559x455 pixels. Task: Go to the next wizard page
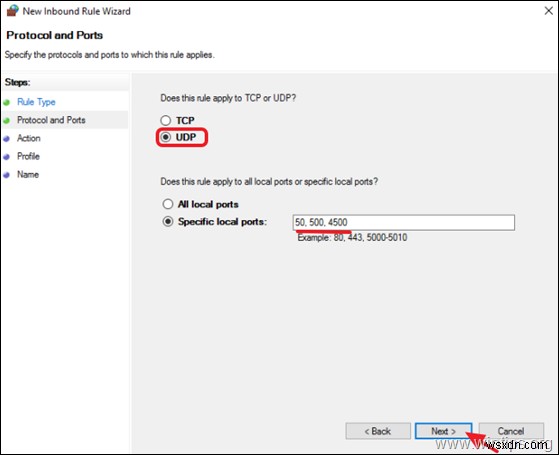pyautogui.click(x=443, y=431)
